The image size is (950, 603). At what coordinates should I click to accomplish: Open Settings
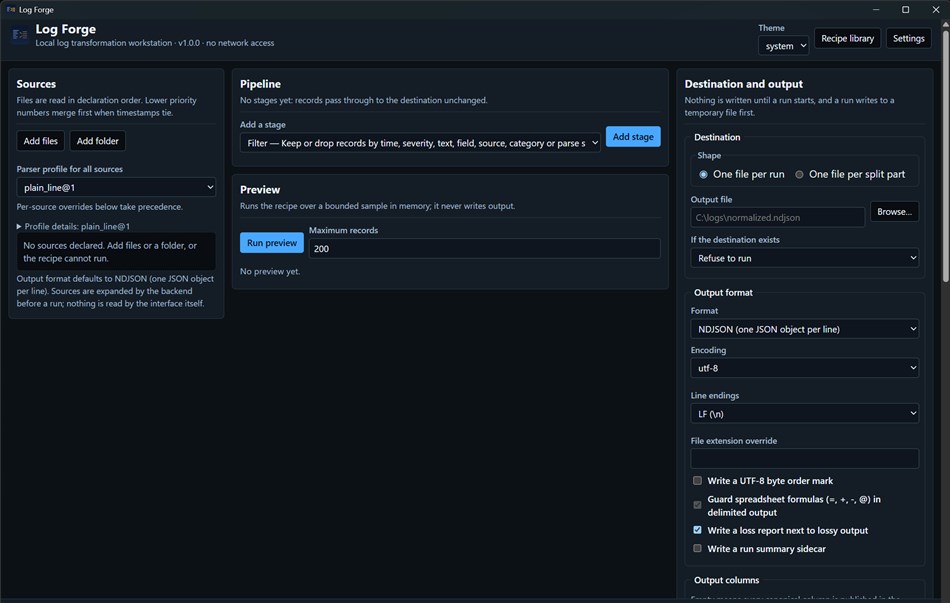908,38
